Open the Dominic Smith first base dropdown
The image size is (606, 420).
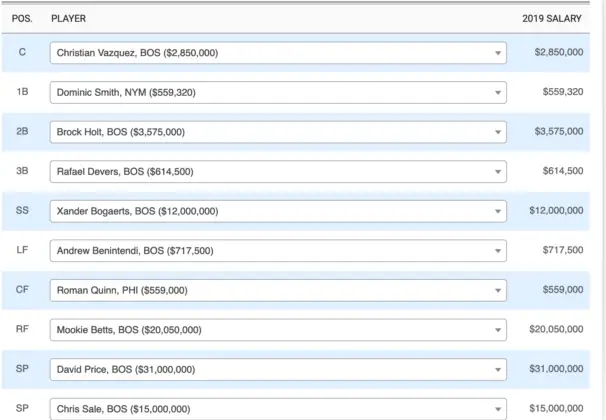click(x=278, y=92)
